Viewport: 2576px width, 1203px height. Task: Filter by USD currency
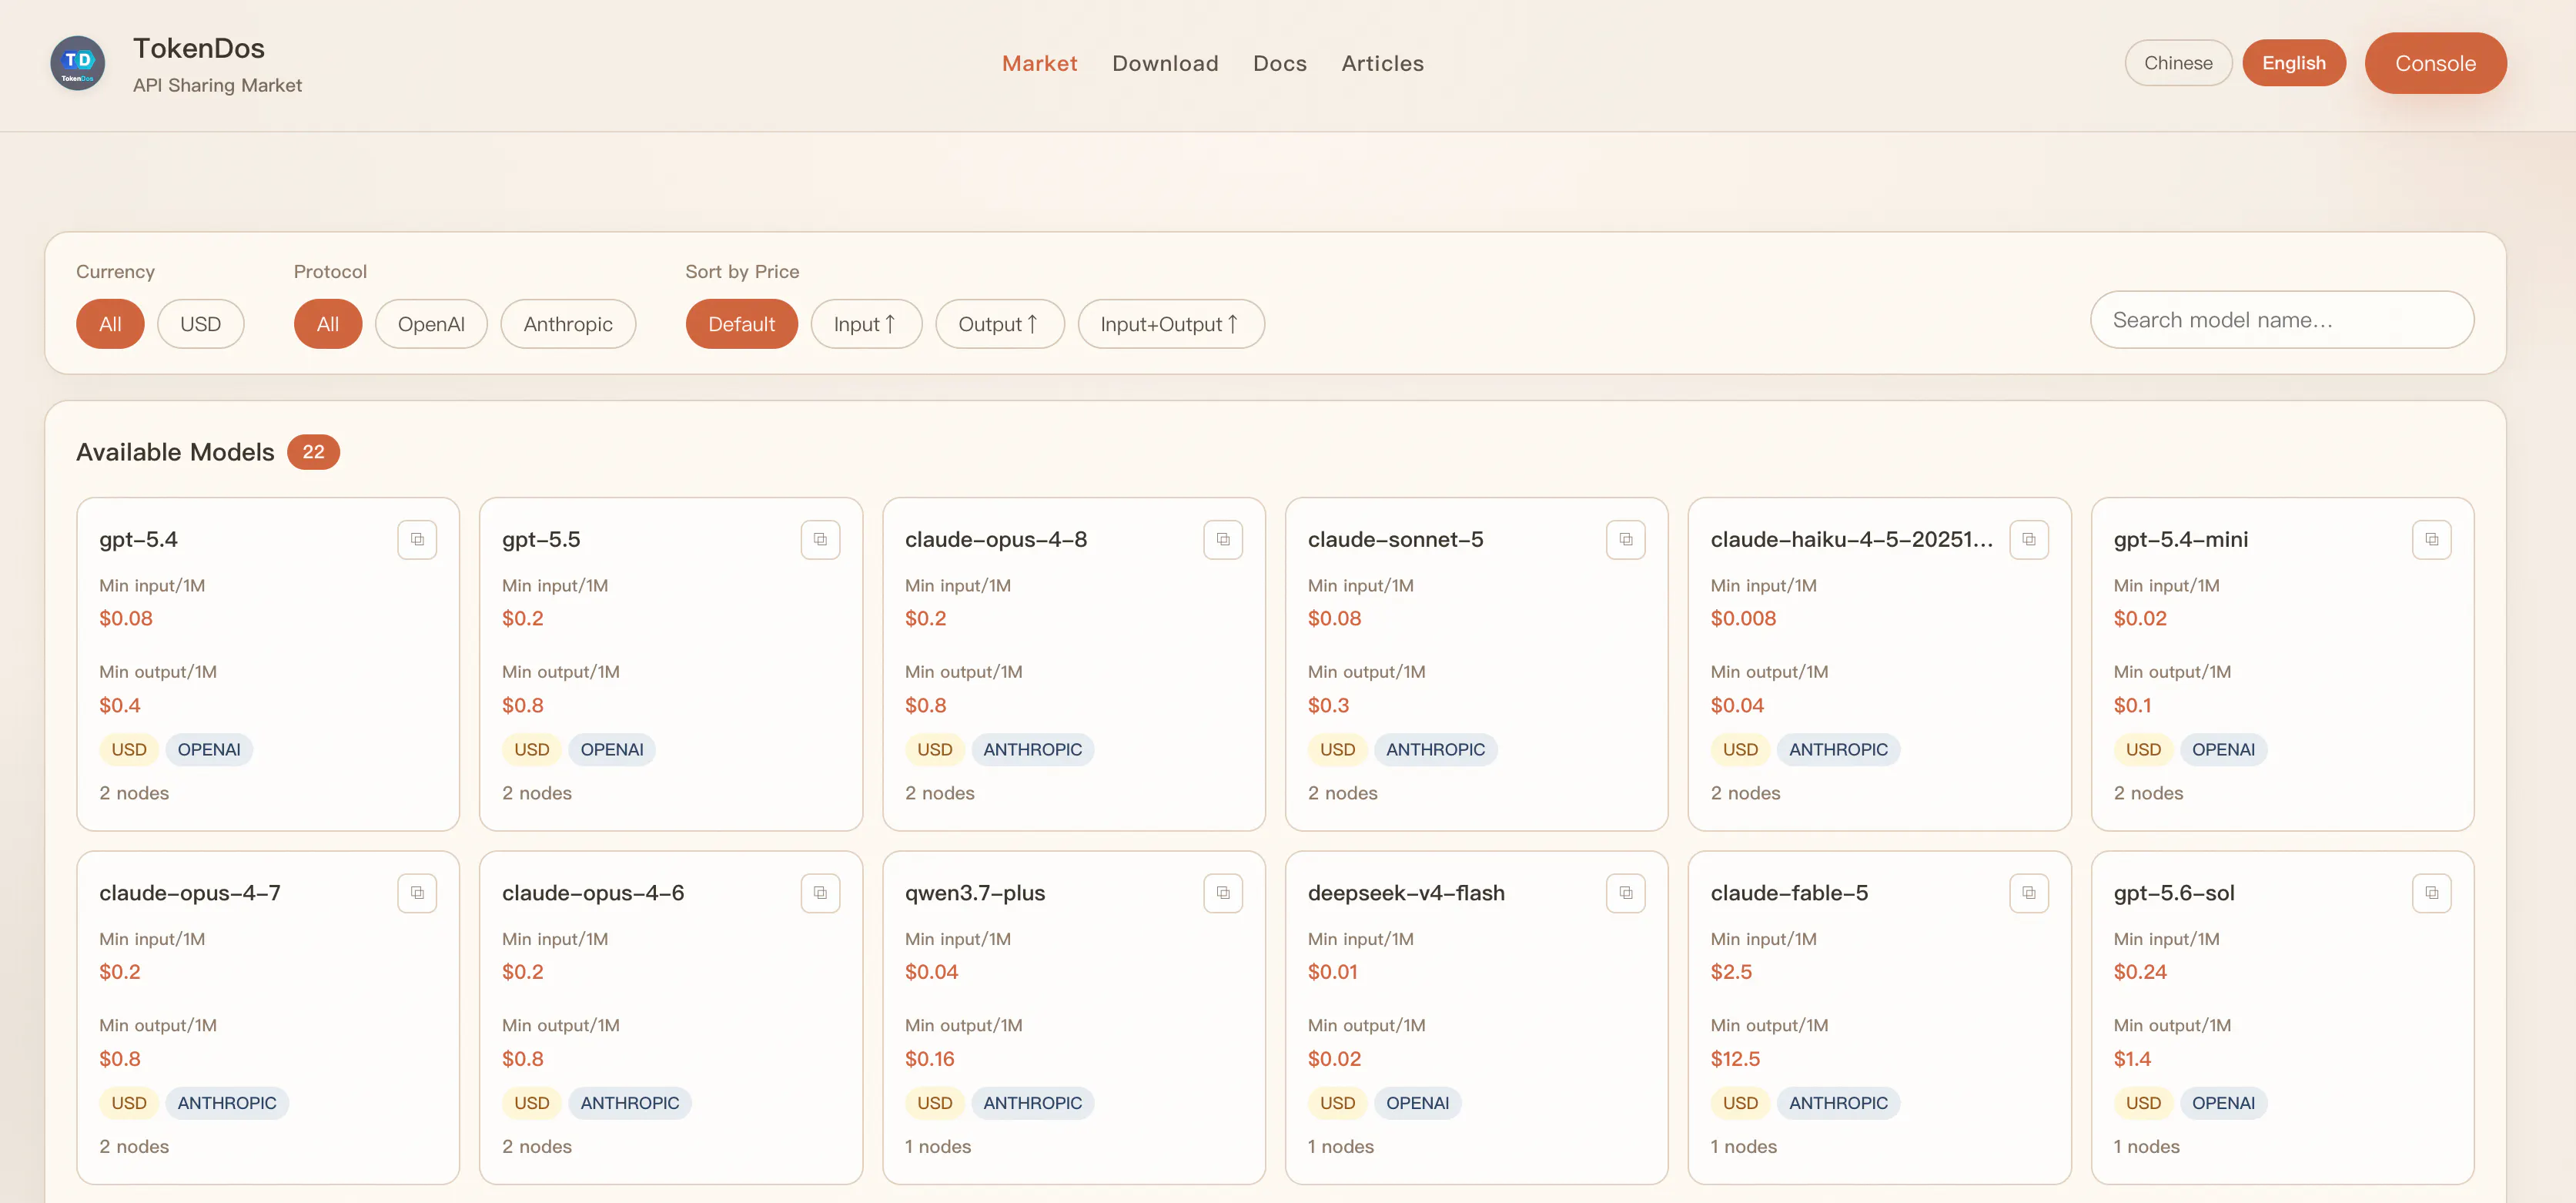200,324
